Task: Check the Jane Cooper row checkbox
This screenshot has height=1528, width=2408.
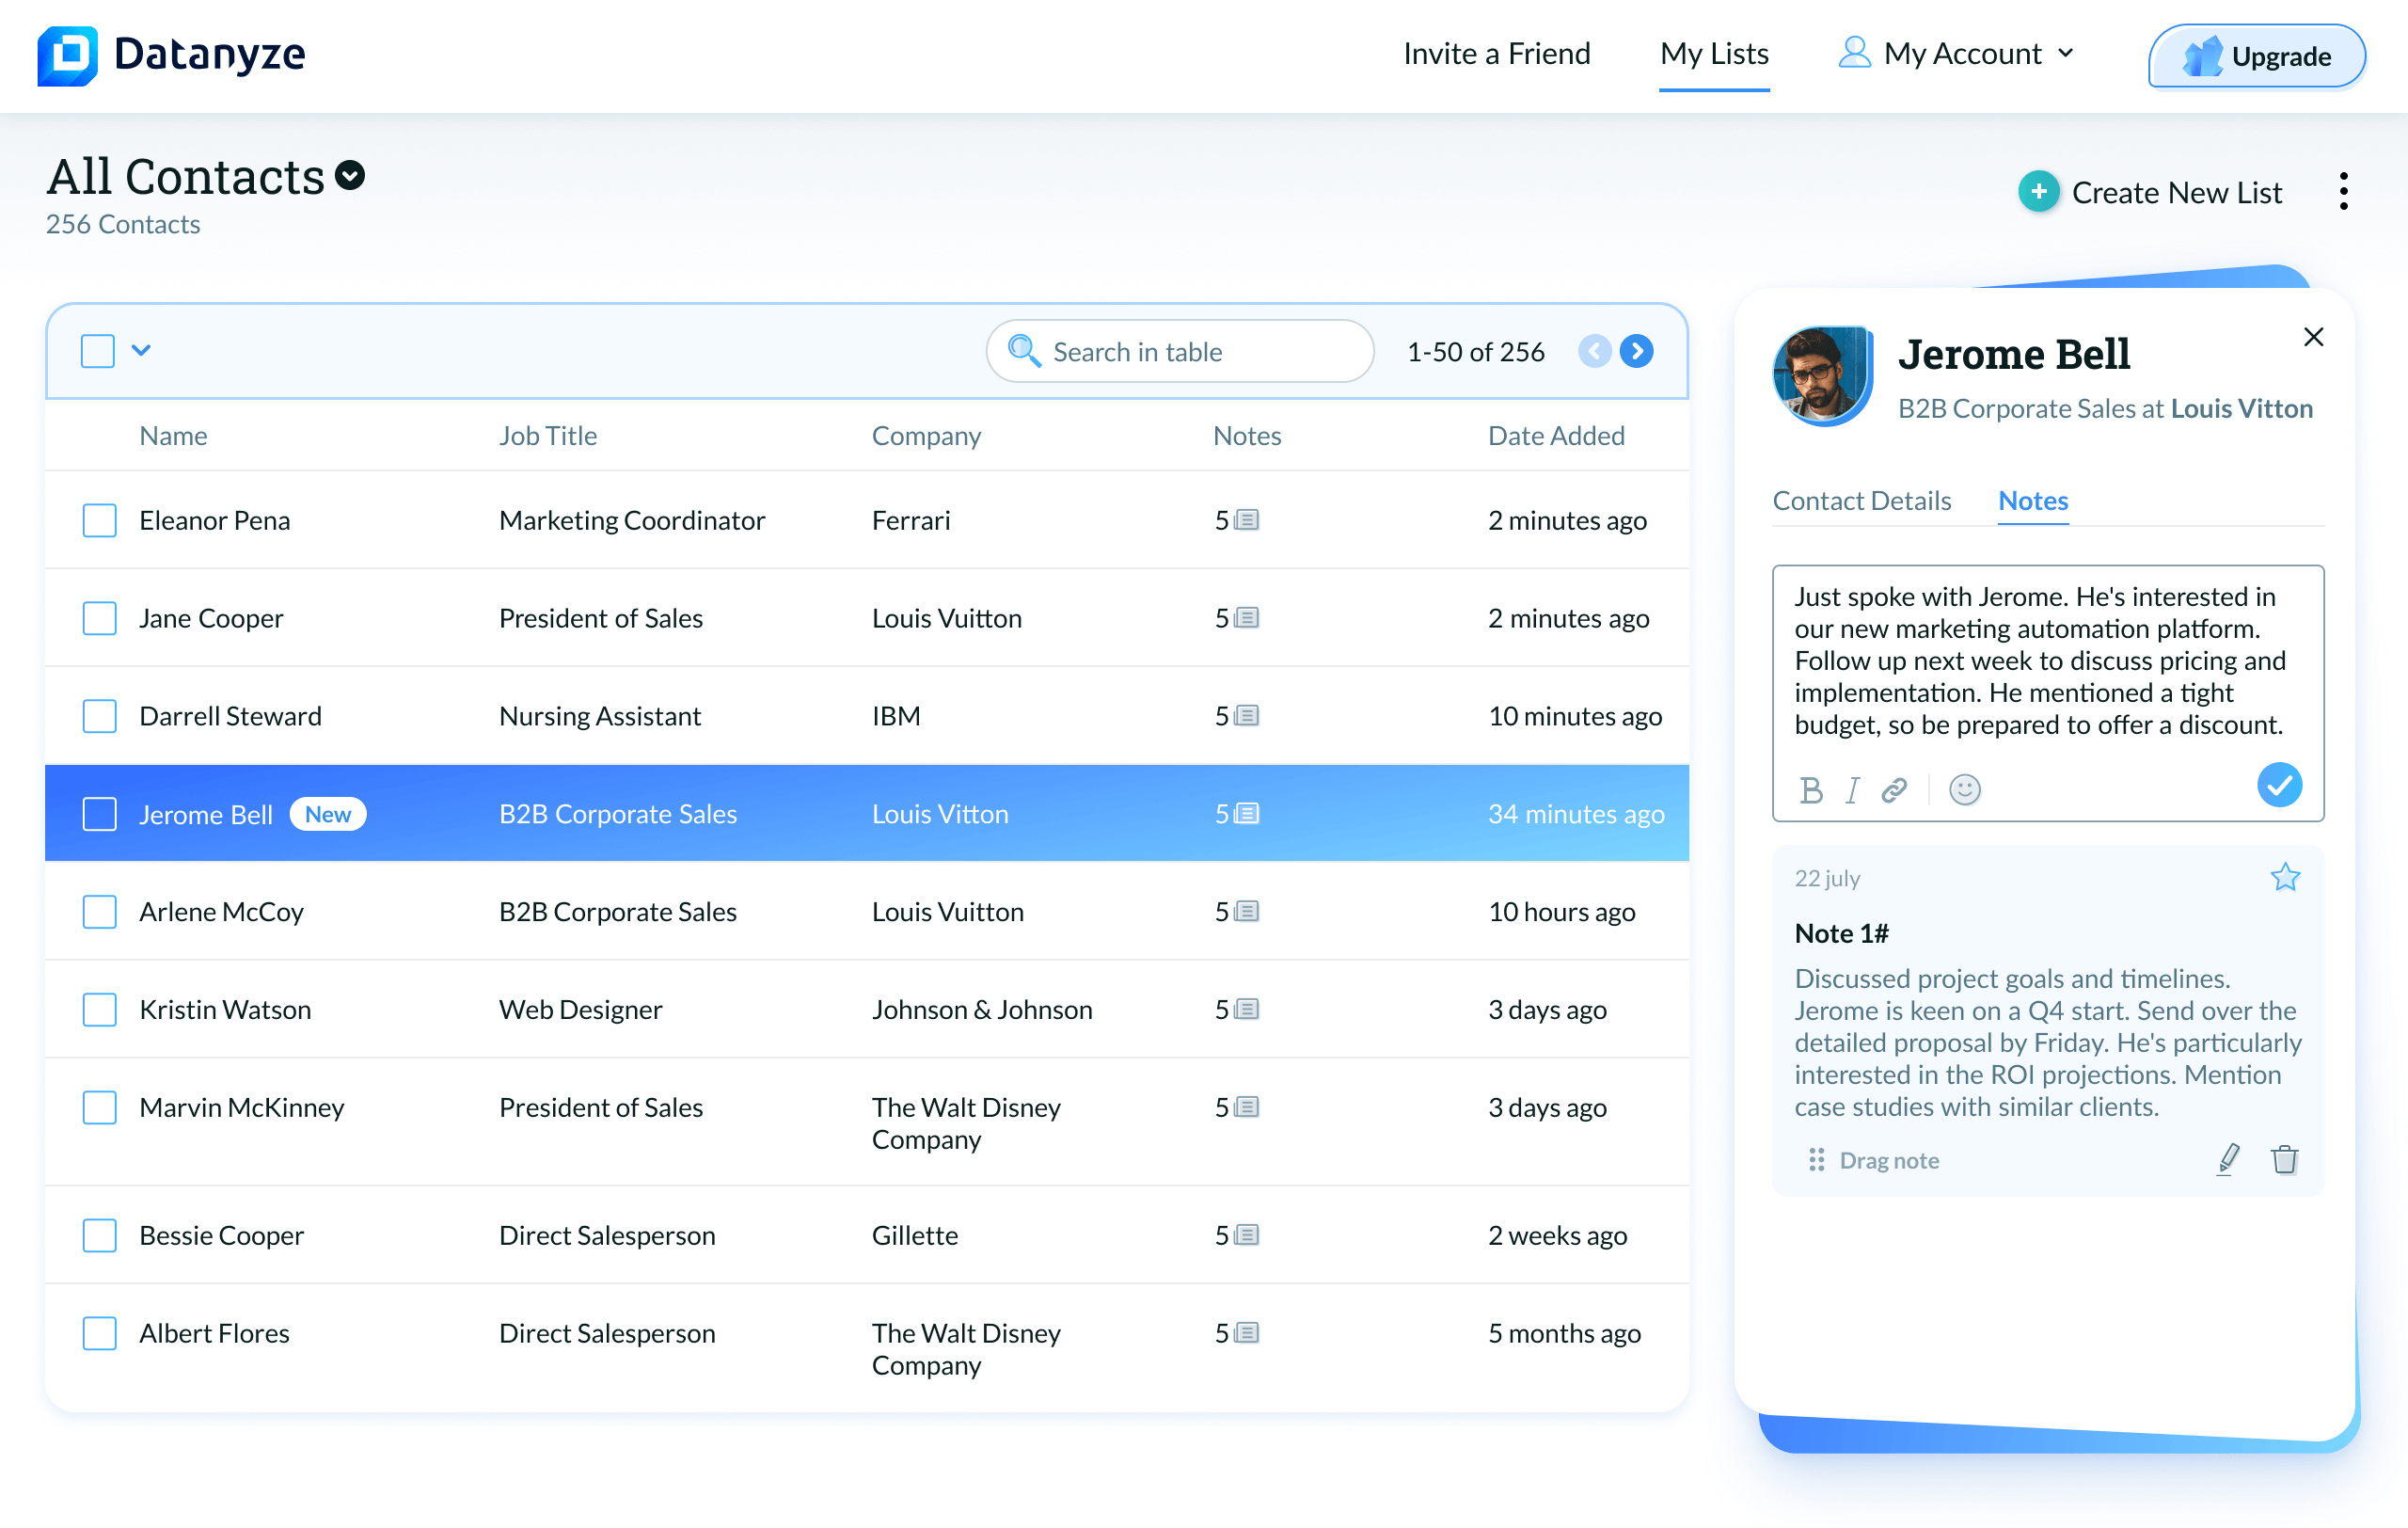Action: pos(99,618)
